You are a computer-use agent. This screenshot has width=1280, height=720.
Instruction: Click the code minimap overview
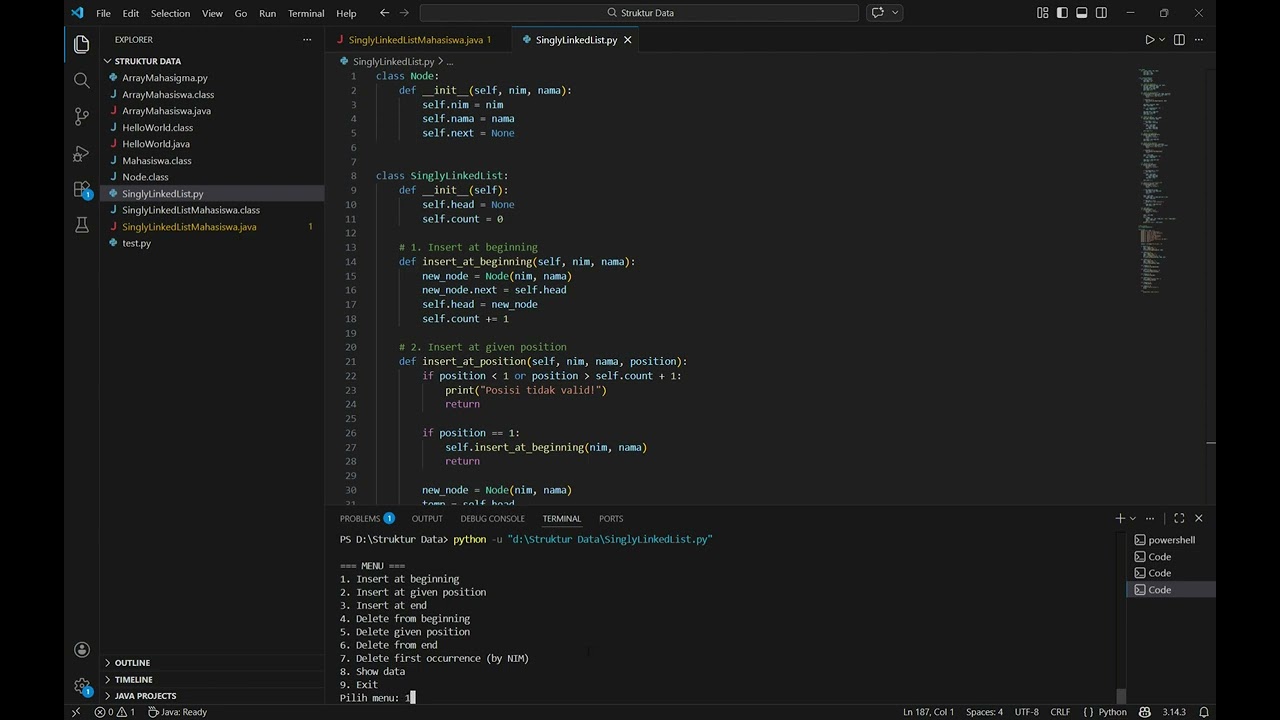pyautogui.click(x=1157, y=180)
